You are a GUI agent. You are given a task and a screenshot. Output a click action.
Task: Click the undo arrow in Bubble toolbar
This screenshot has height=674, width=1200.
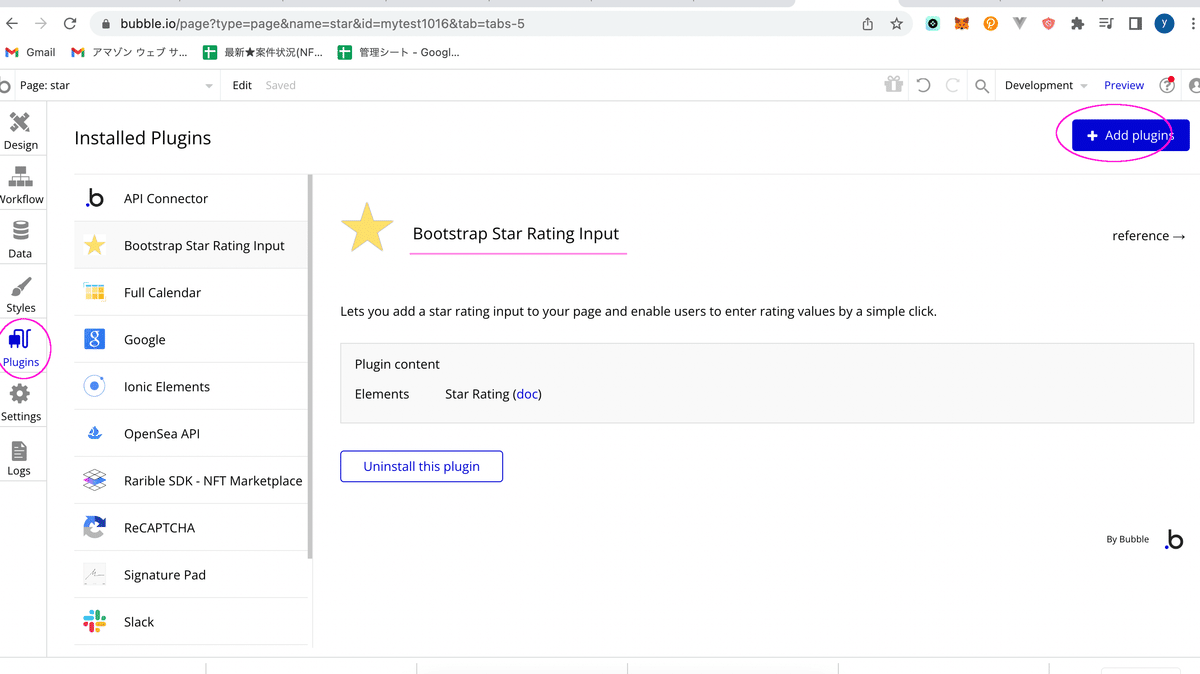[923, 85]
